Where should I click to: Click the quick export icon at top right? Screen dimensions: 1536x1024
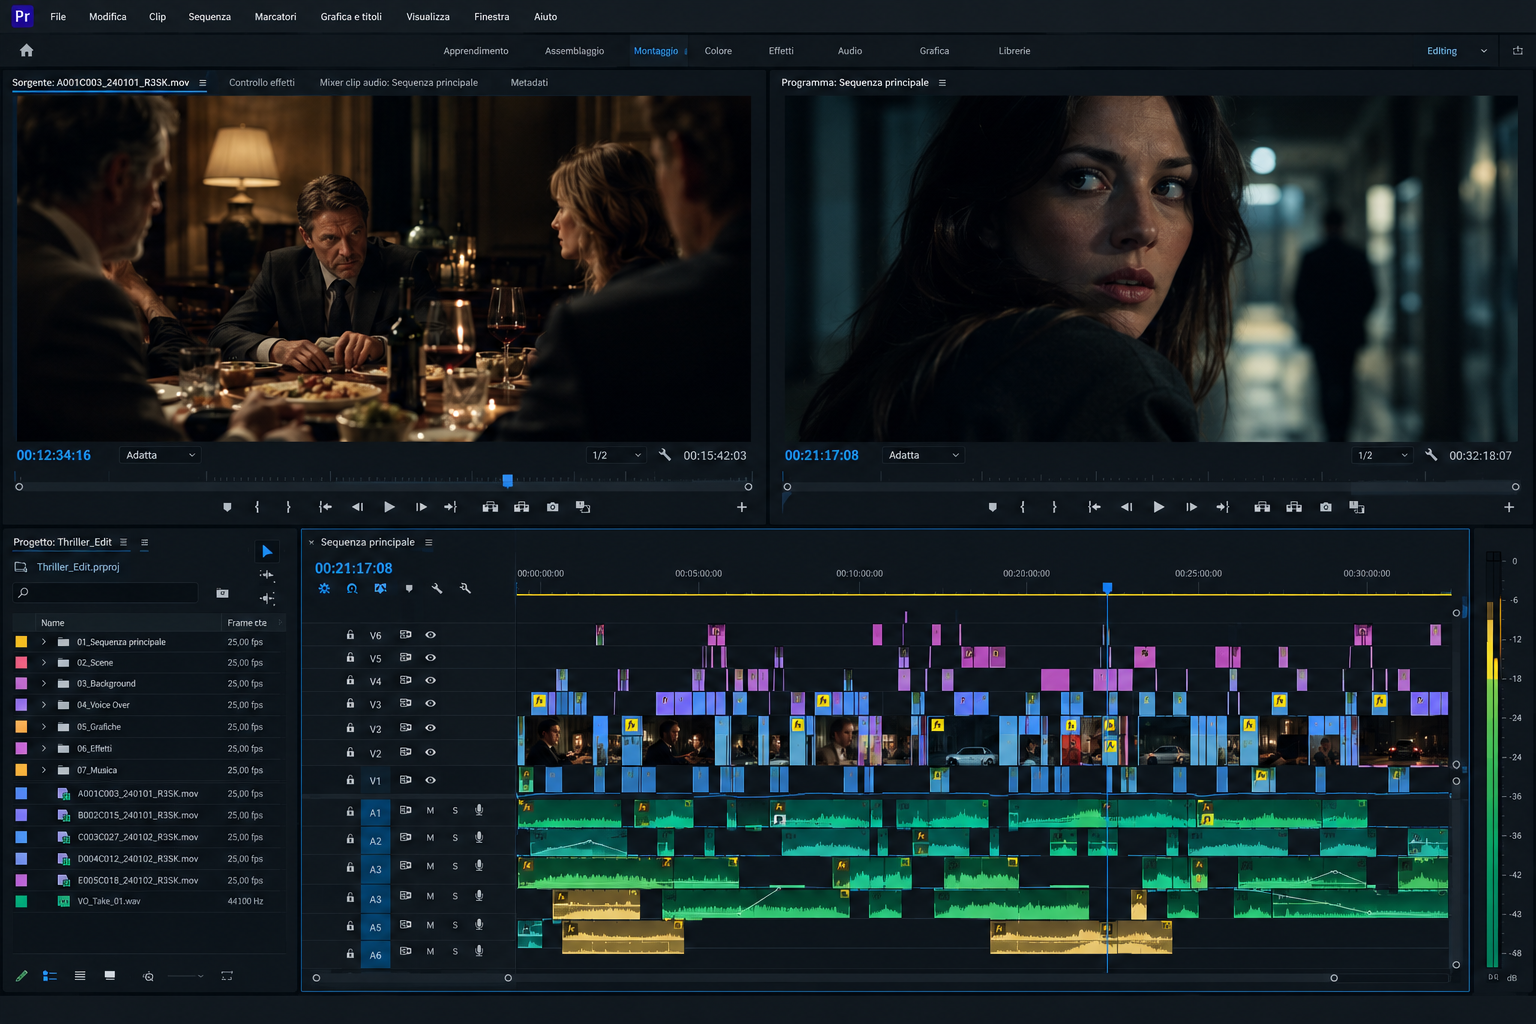1517,51
